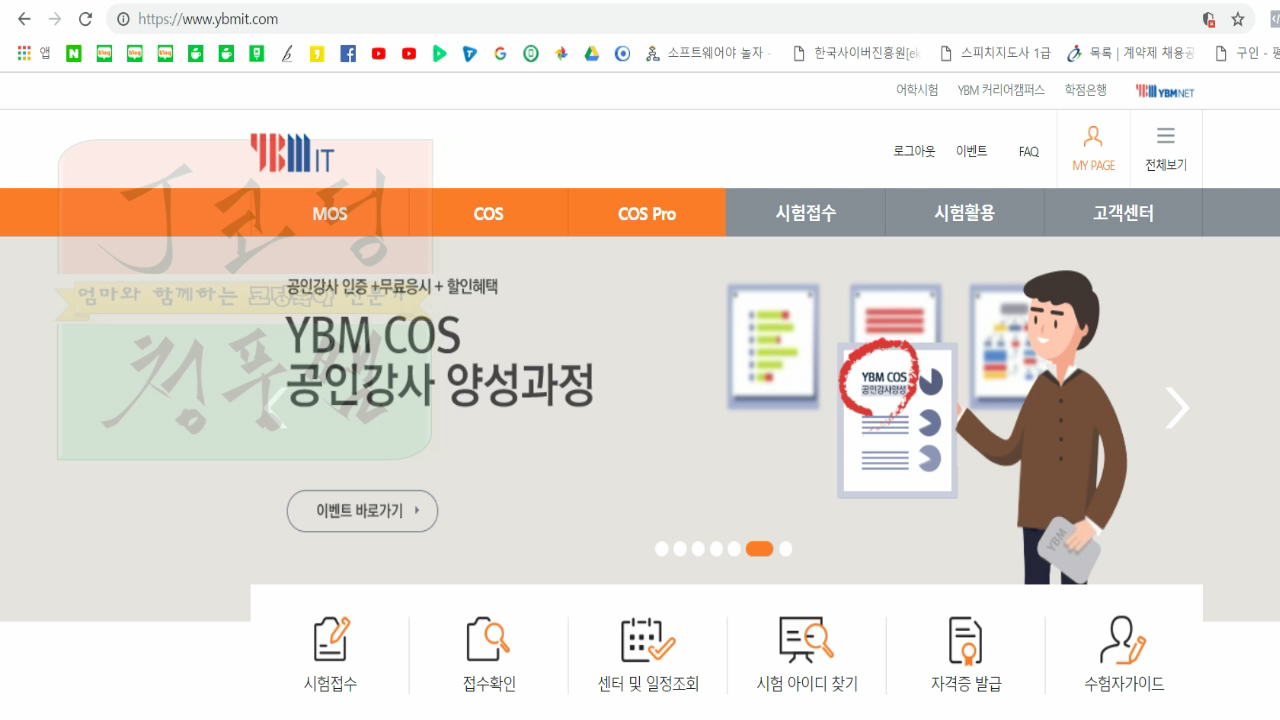This screenshot has height=720, width=1280.
Task: Open the 시험접수 exam registration icon
Action: tap(328, 655)
